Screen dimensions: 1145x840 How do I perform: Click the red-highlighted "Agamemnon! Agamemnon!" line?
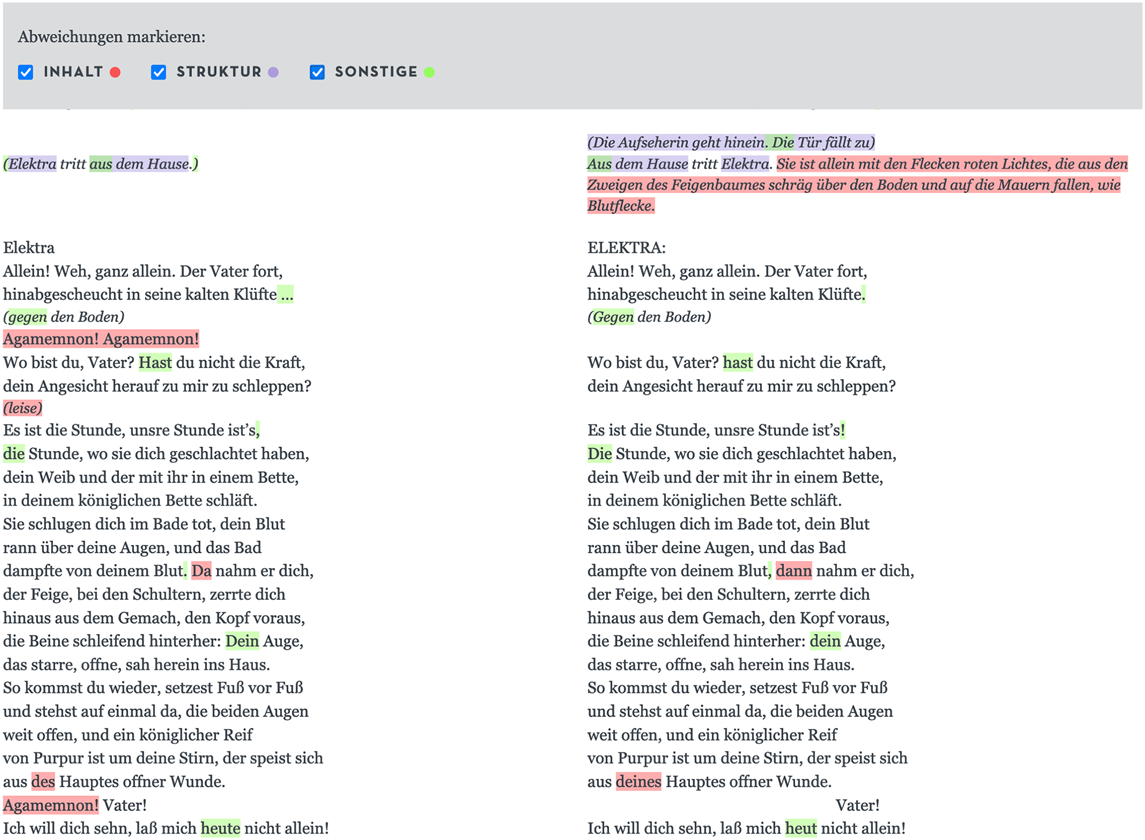101,339
